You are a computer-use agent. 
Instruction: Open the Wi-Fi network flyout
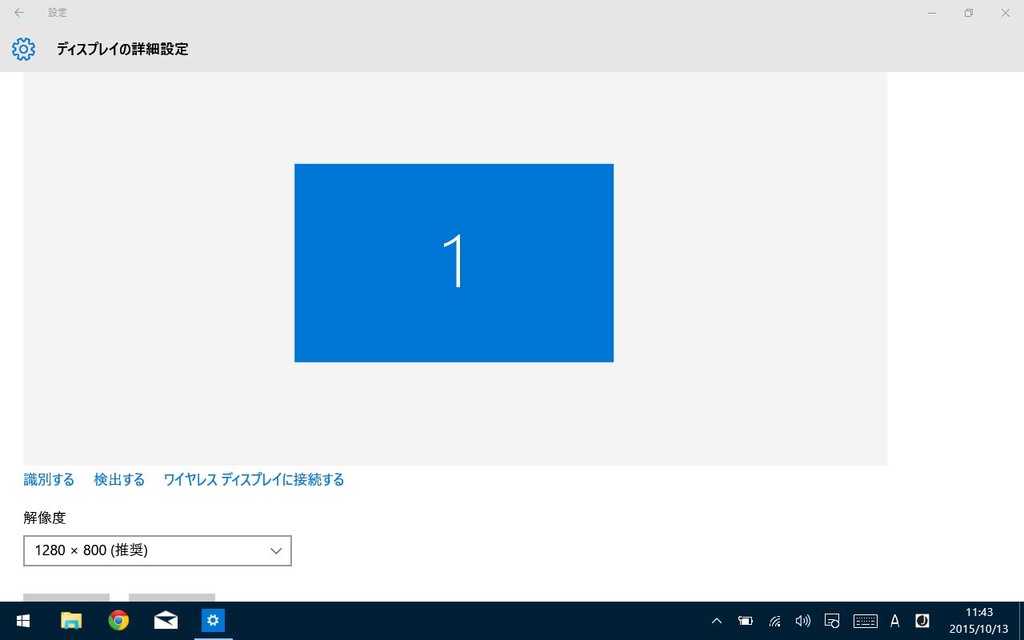tap(775, 621)
